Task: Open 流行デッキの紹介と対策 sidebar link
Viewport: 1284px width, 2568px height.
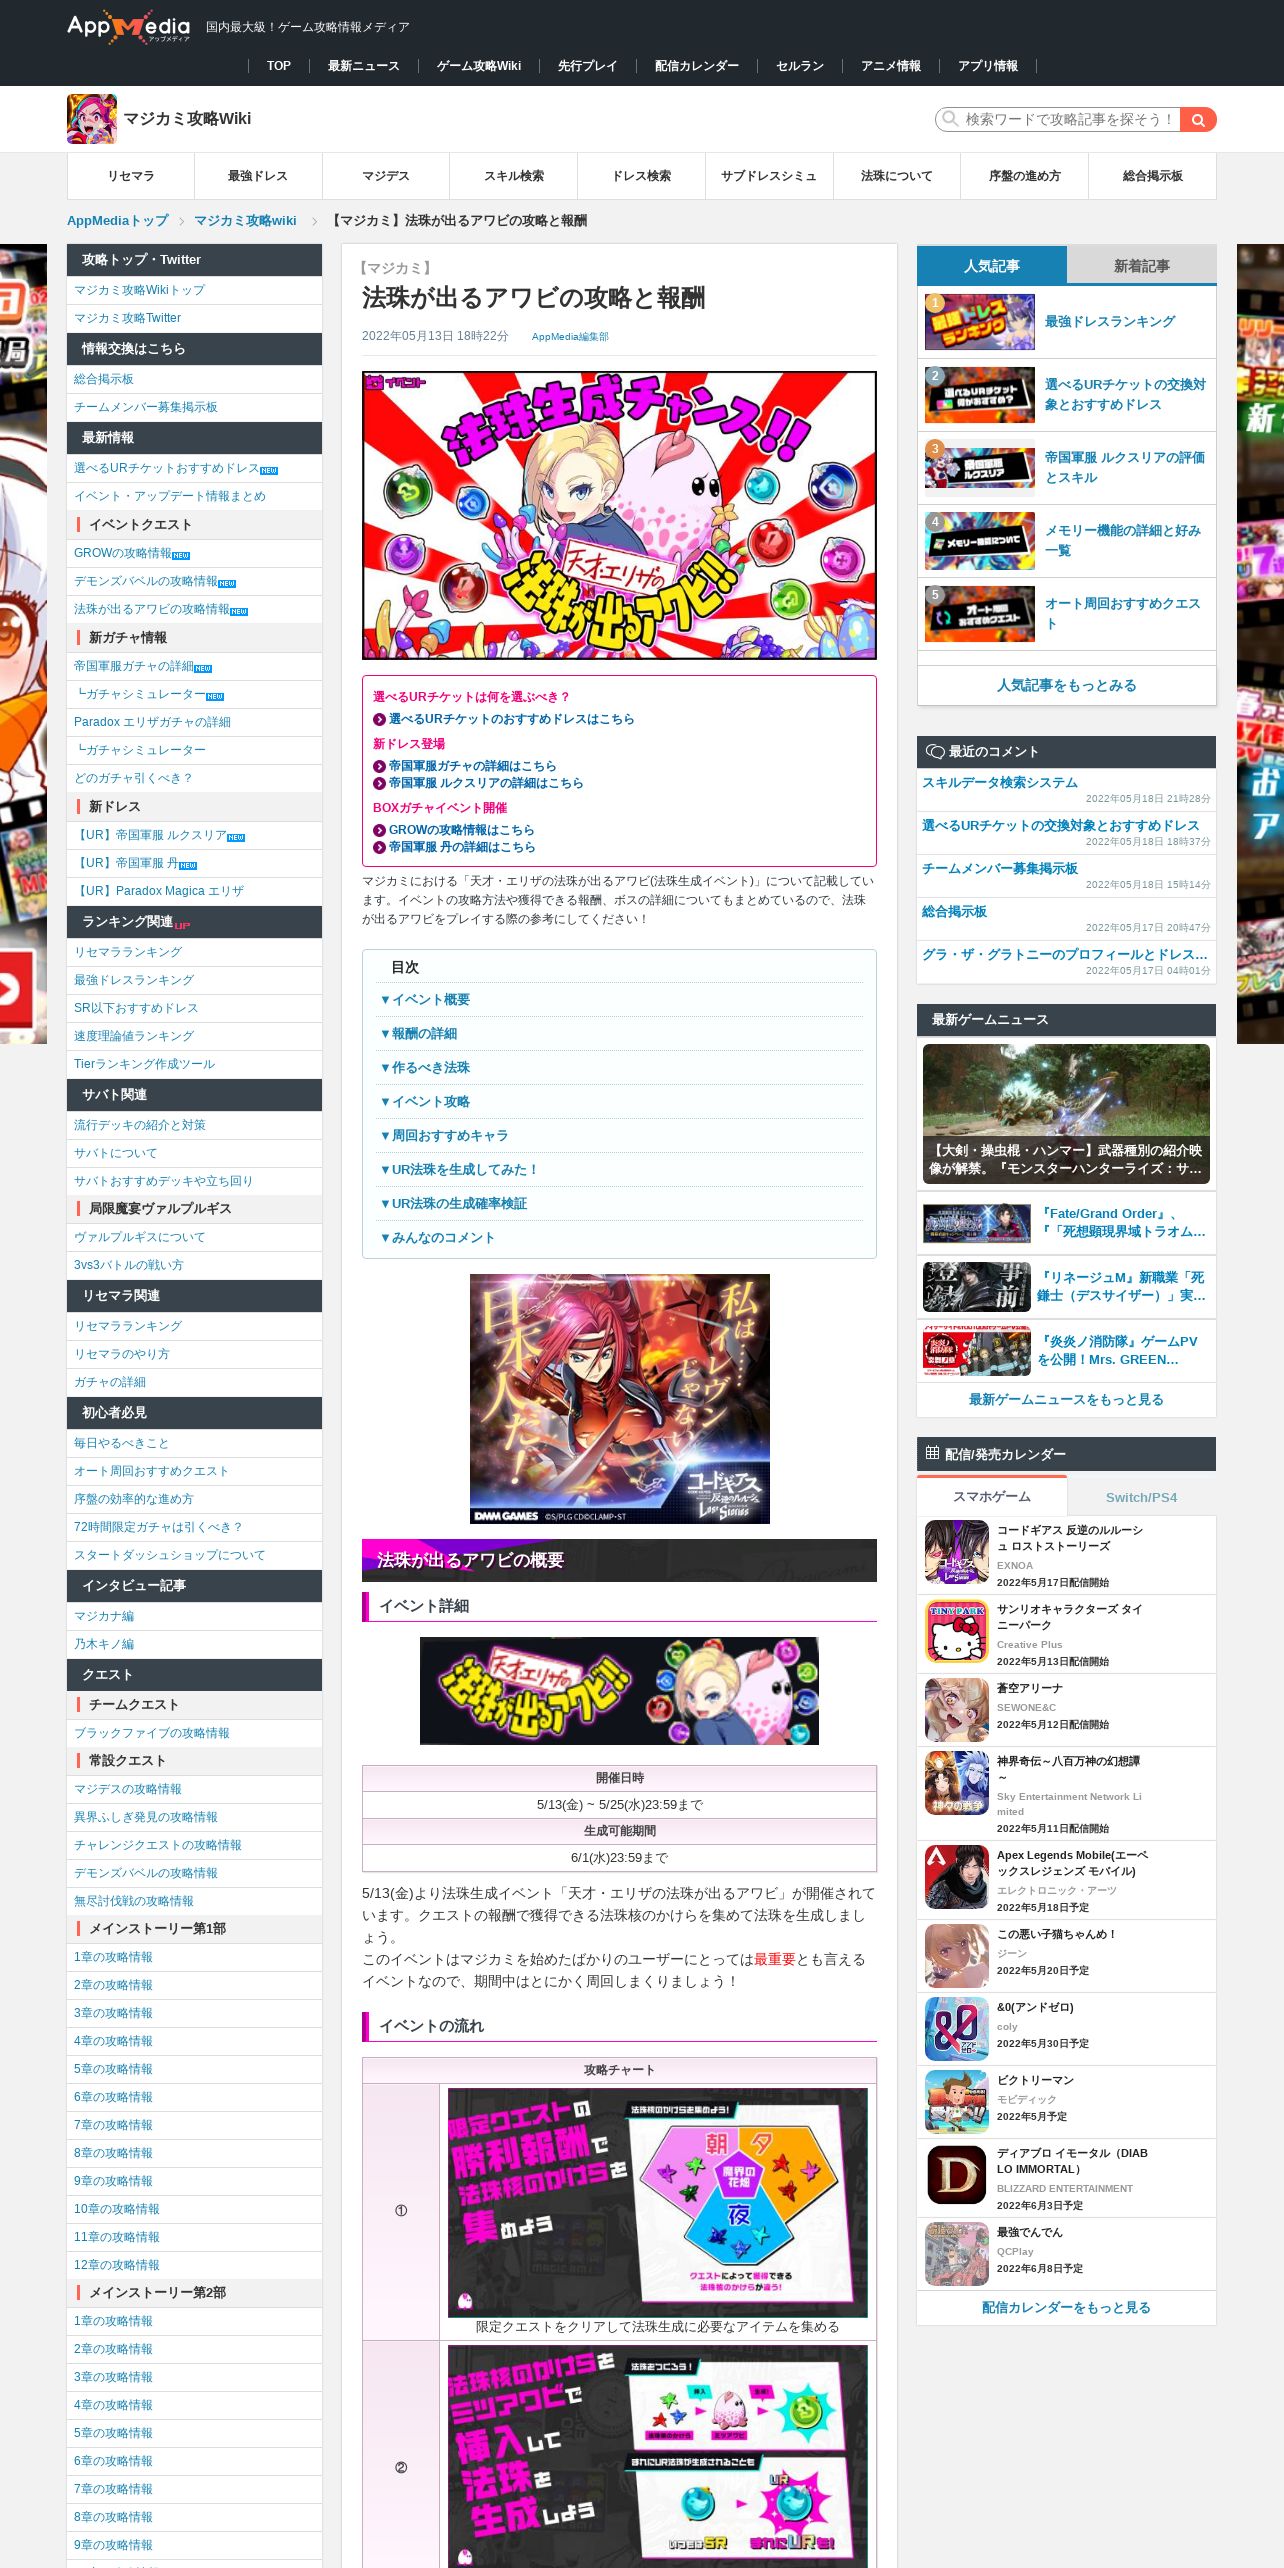Action: [x=139, y=1125]
